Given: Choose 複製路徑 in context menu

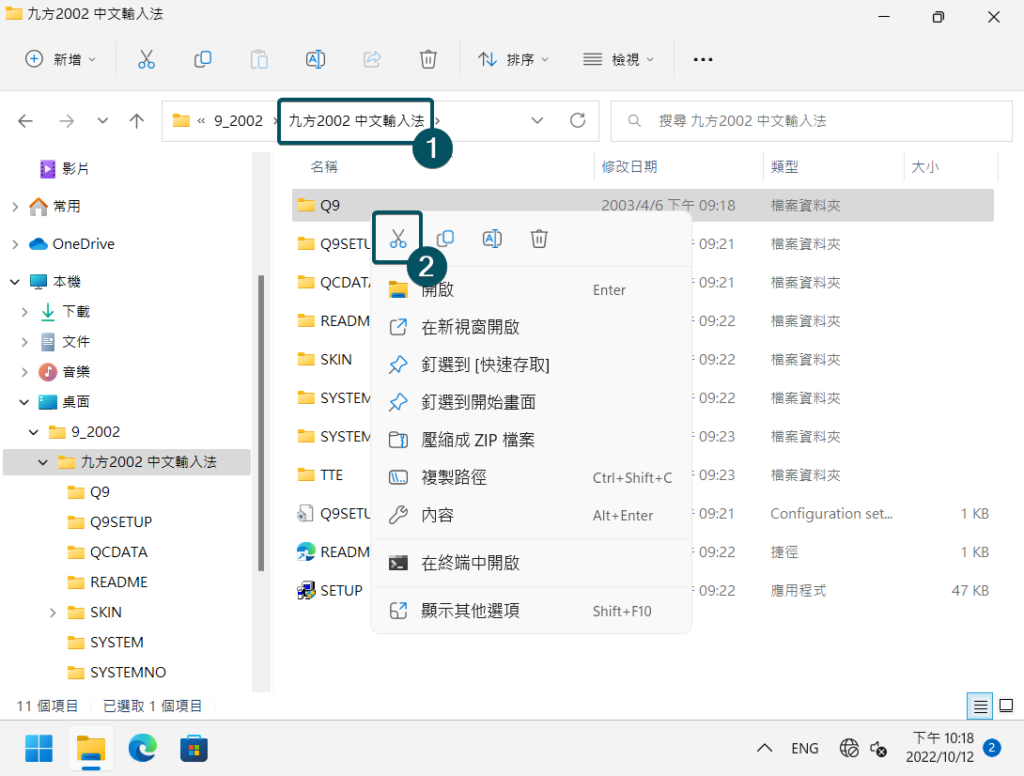Looking at the screenshot, I should [530, 477].
